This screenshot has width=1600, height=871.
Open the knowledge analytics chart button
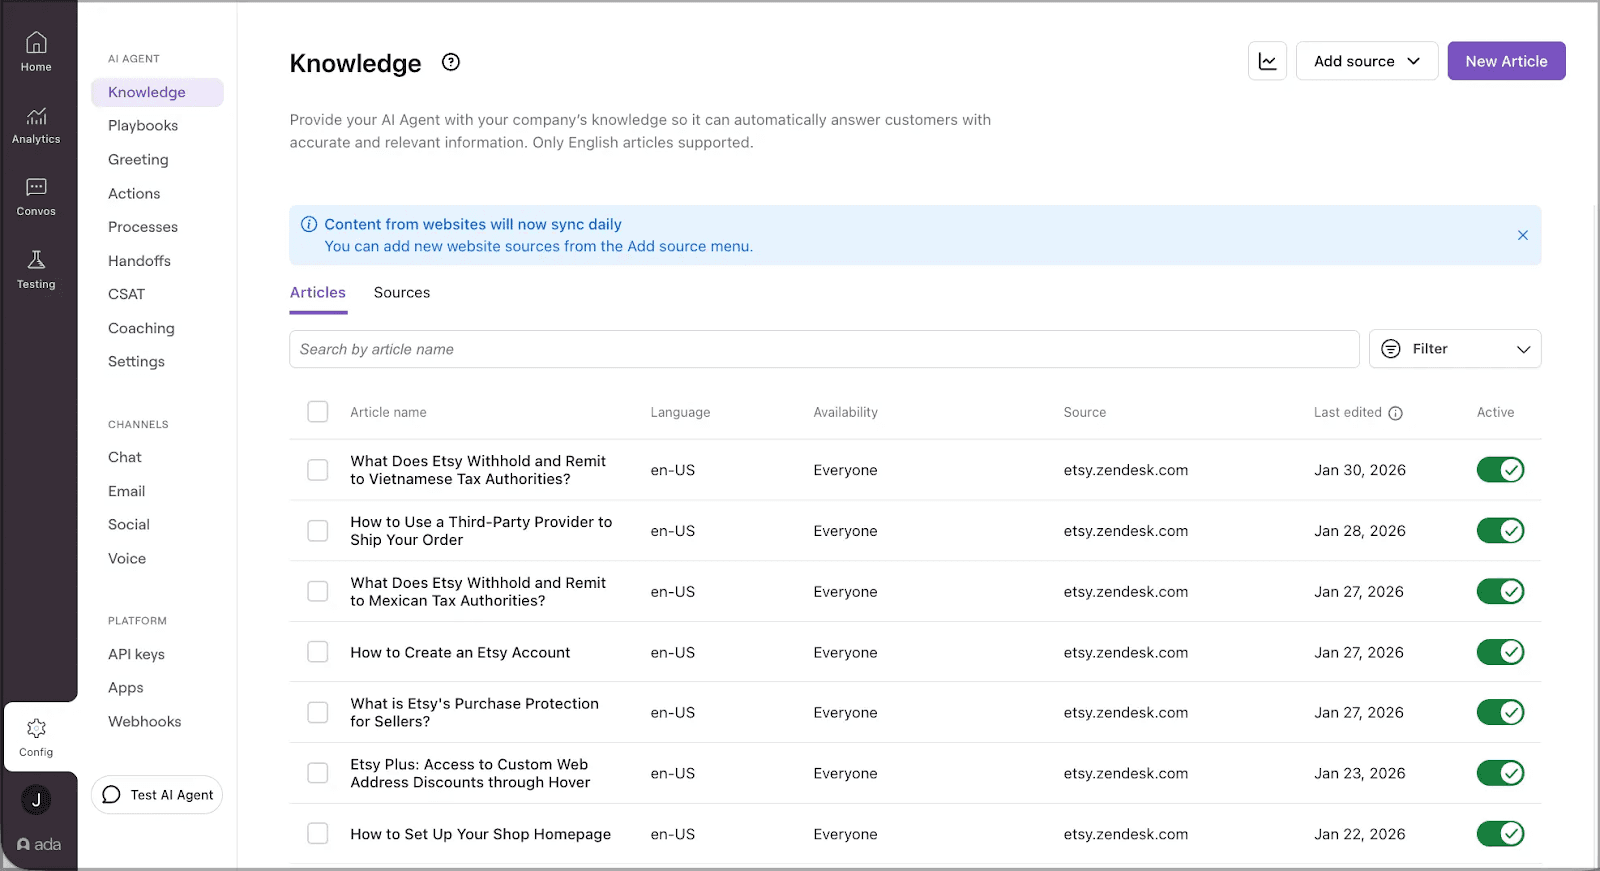(x=1267, y=61)
